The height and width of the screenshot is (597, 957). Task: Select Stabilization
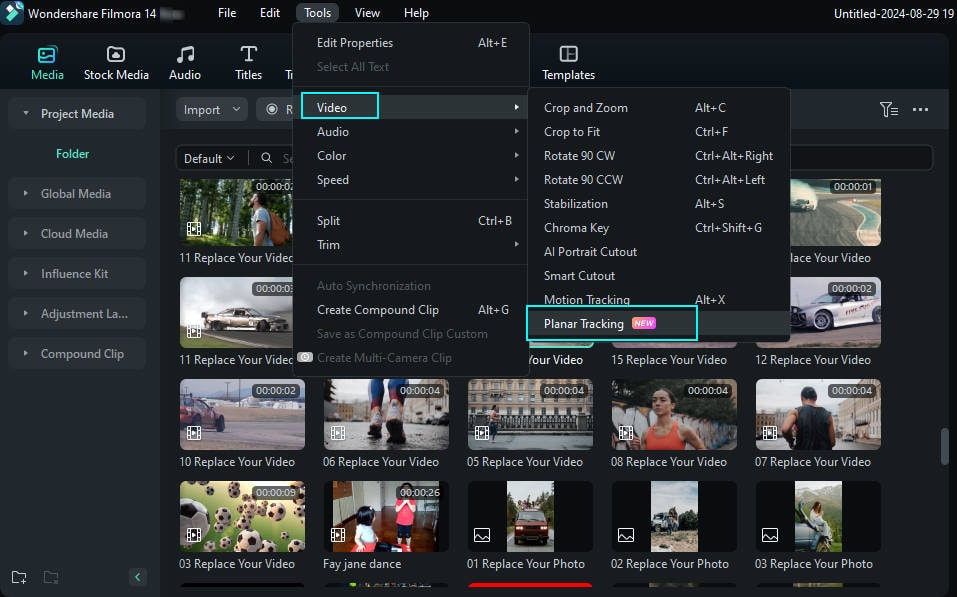(659, 203)
